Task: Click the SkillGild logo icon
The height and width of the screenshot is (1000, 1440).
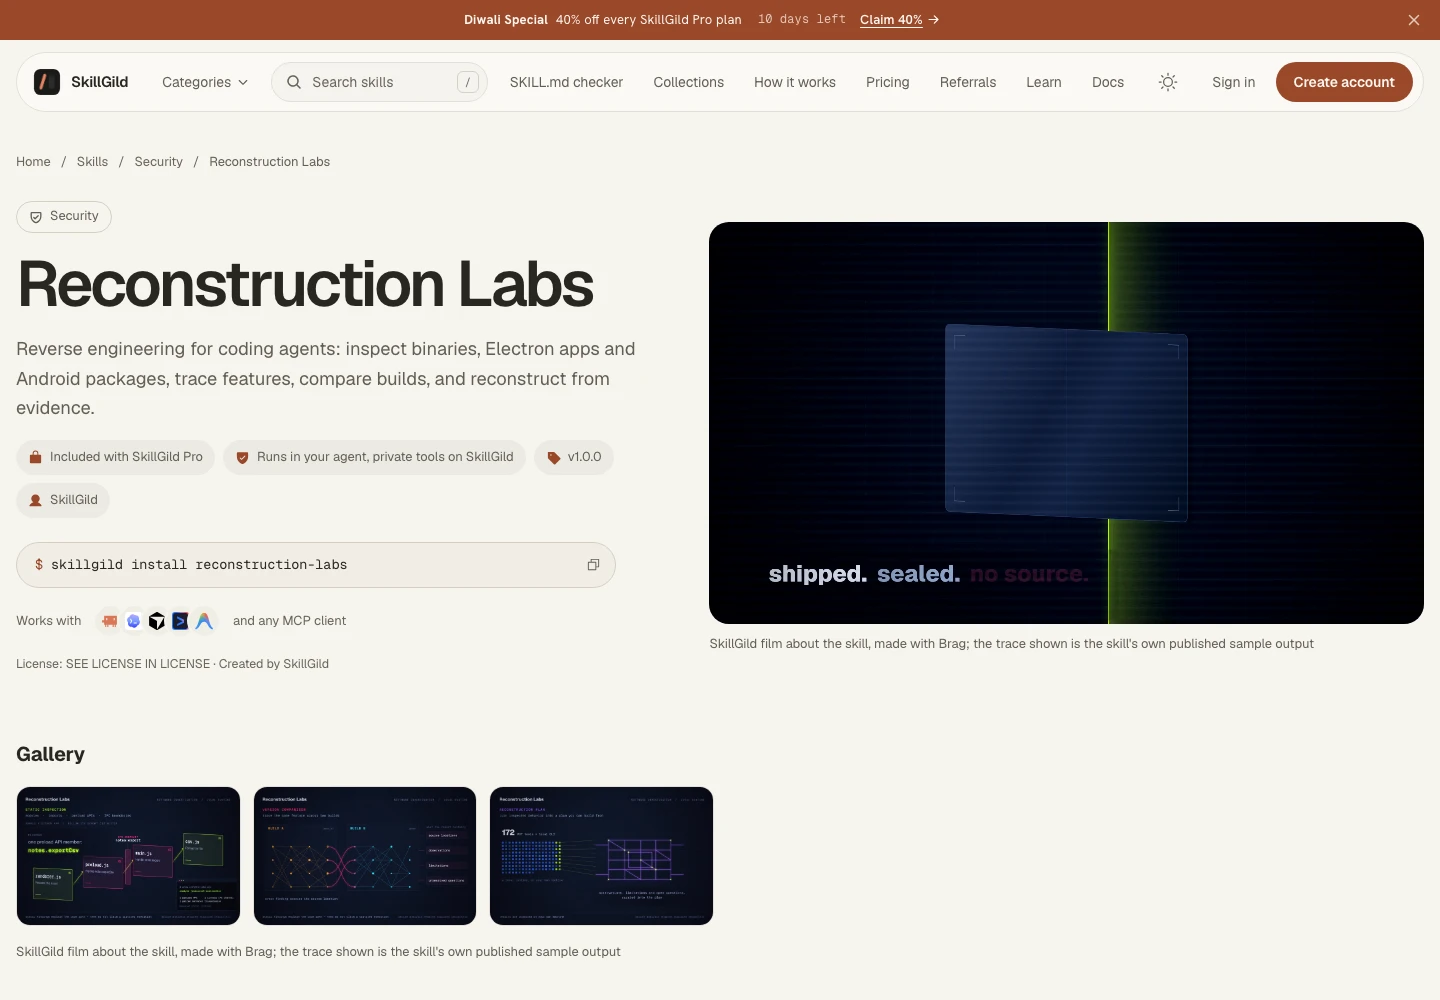Action: (x=47, y=82)
